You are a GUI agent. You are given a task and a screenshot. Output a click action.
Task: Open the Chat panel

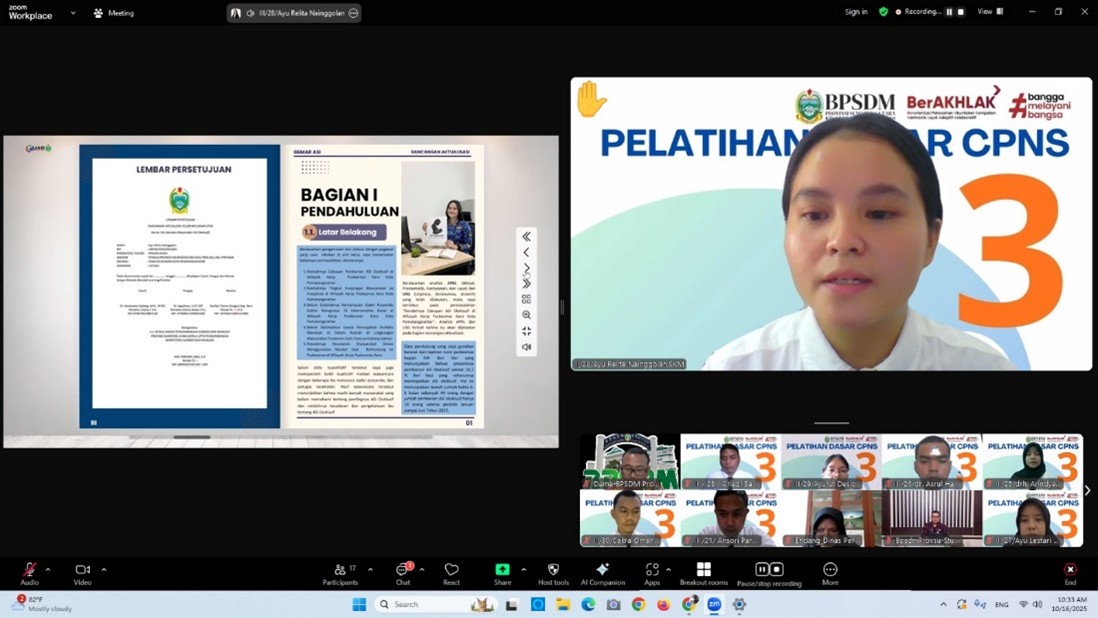coord(403,571)
